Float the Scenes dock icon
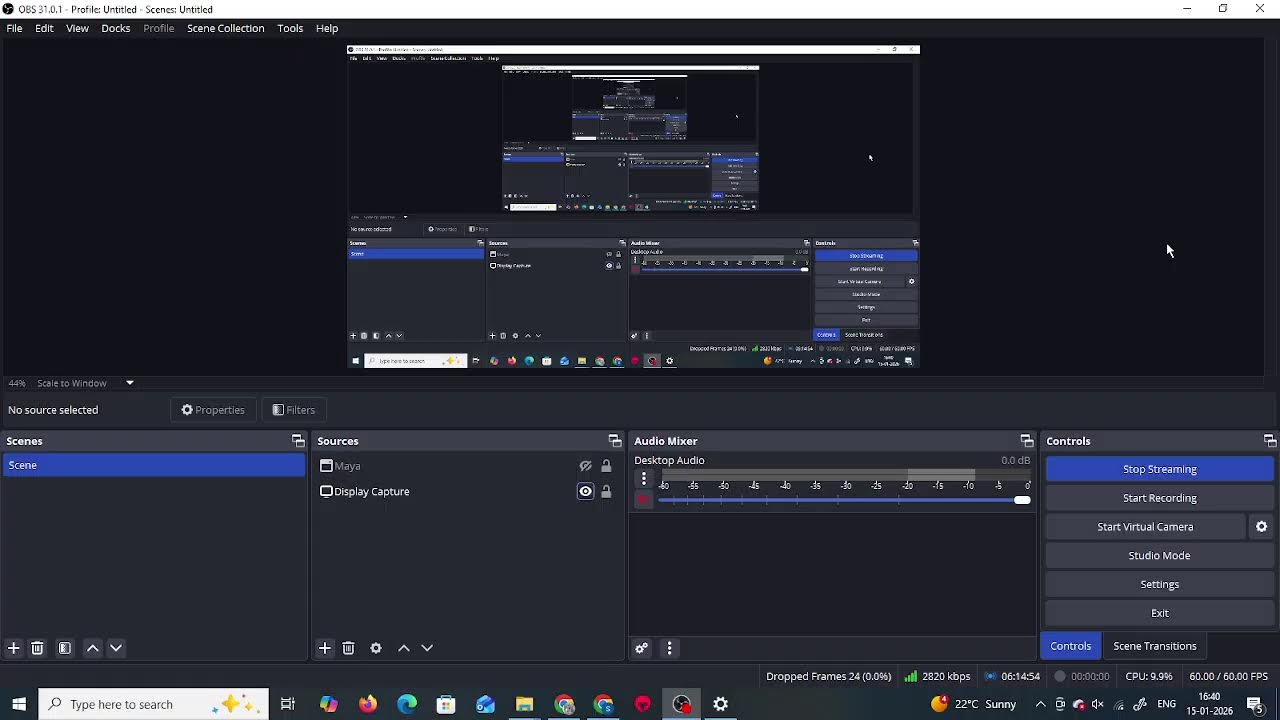 [x=298, y=441]
